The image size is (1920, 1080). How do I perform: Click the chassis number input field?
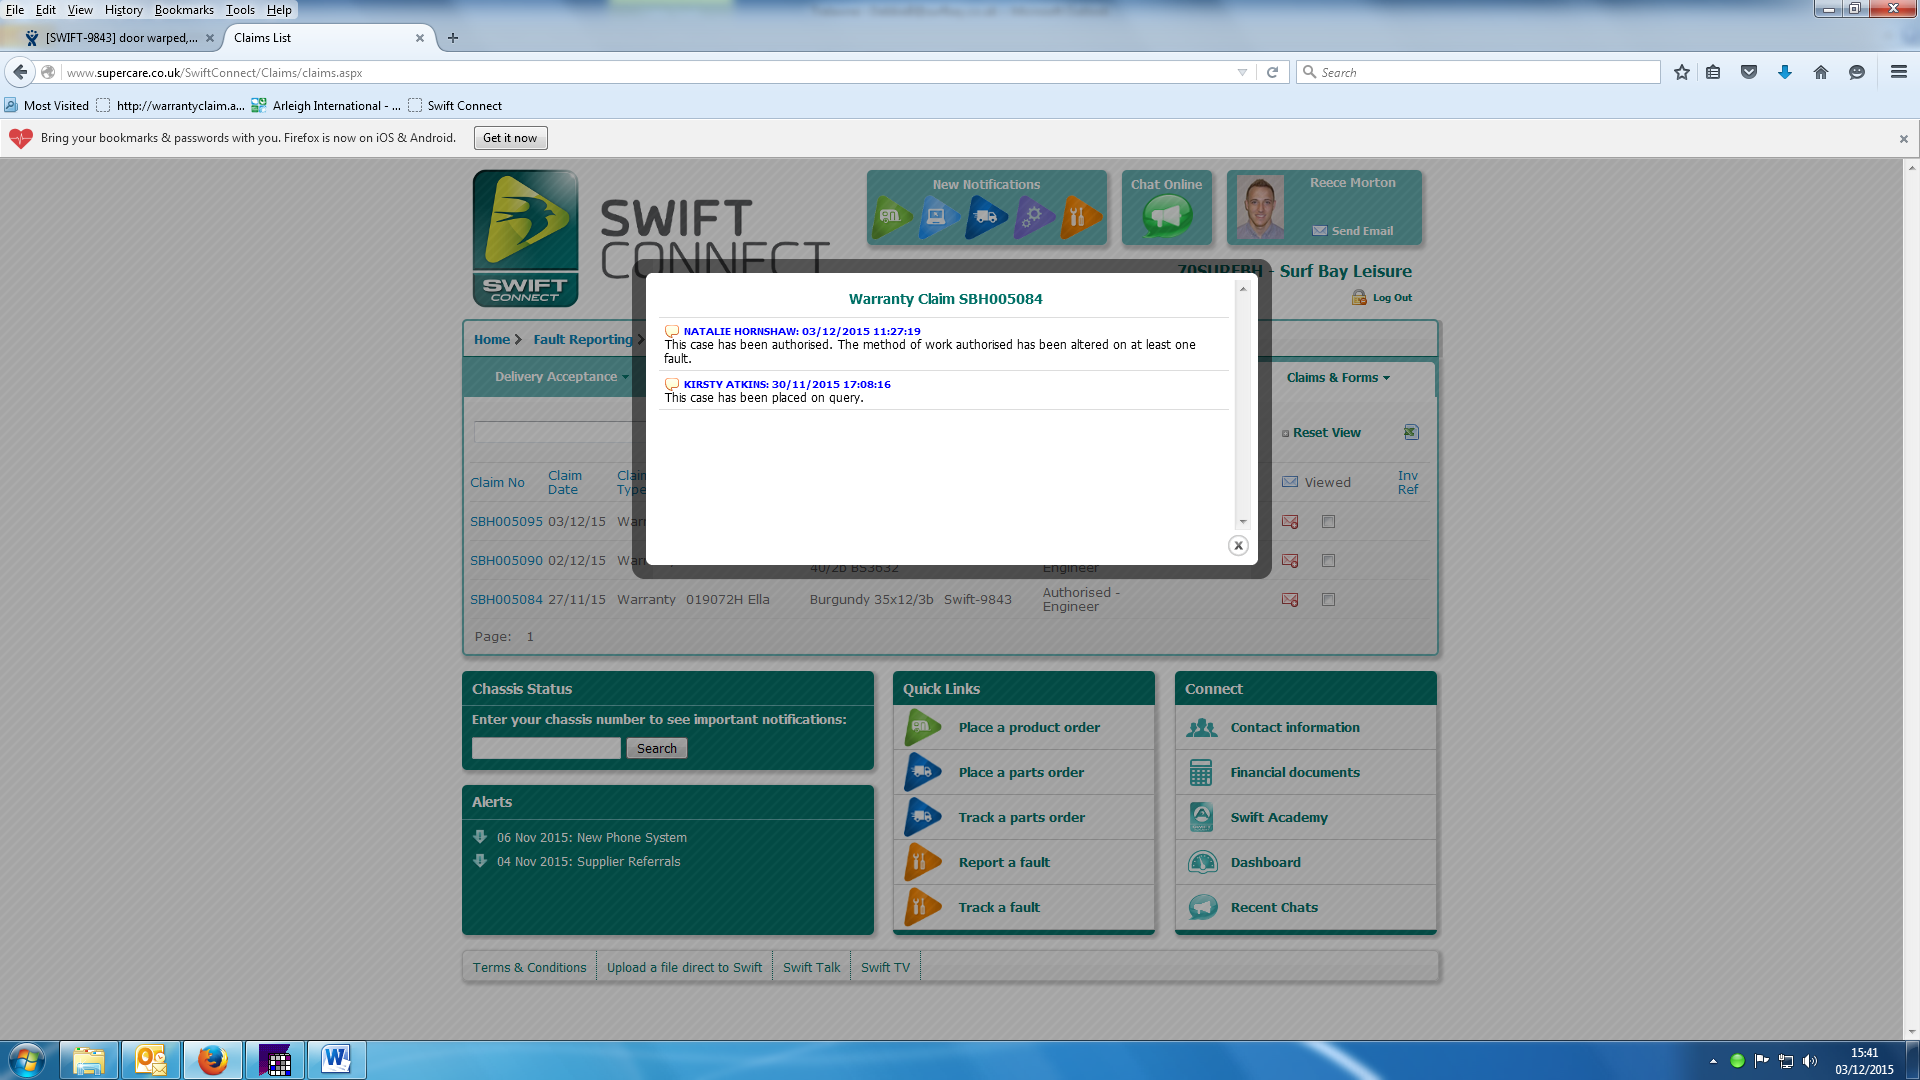point(546,748)
